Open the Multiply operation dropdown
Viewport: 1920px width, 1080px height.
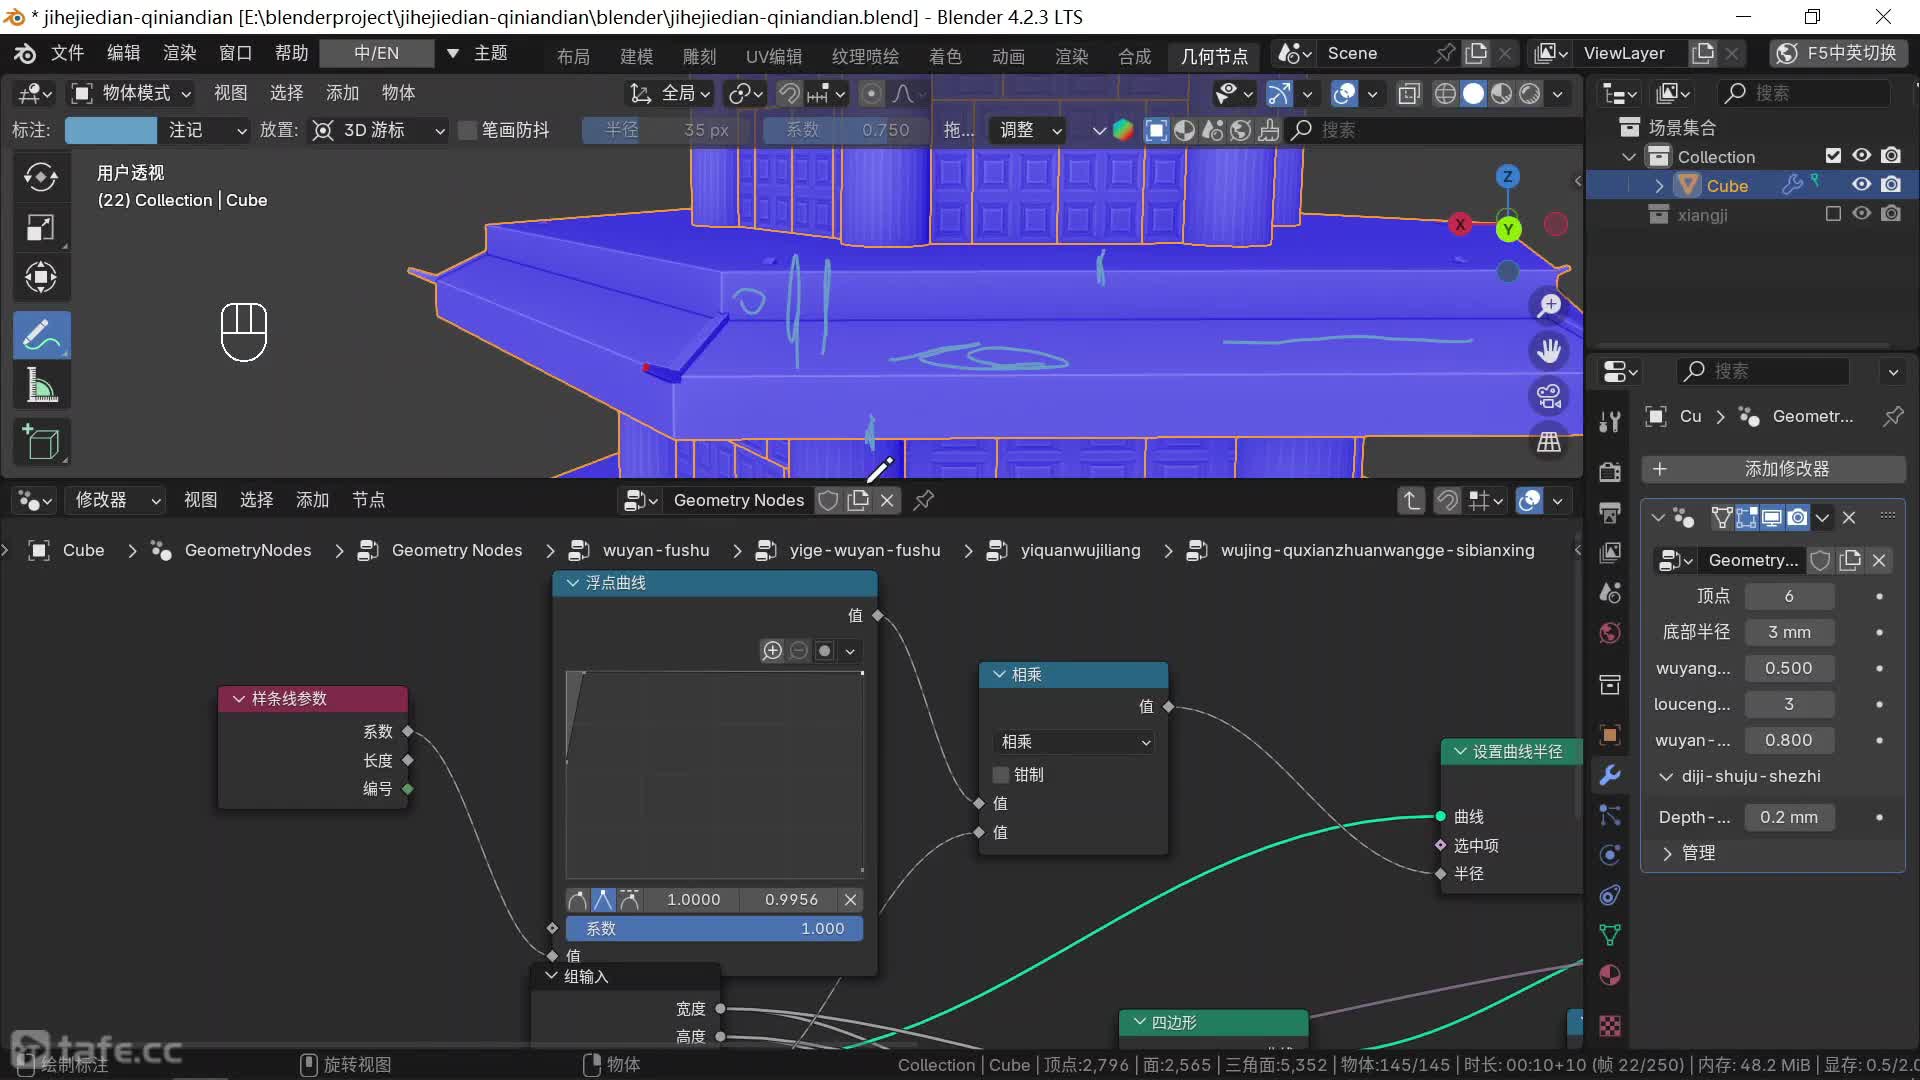(x=1074, y=742)
